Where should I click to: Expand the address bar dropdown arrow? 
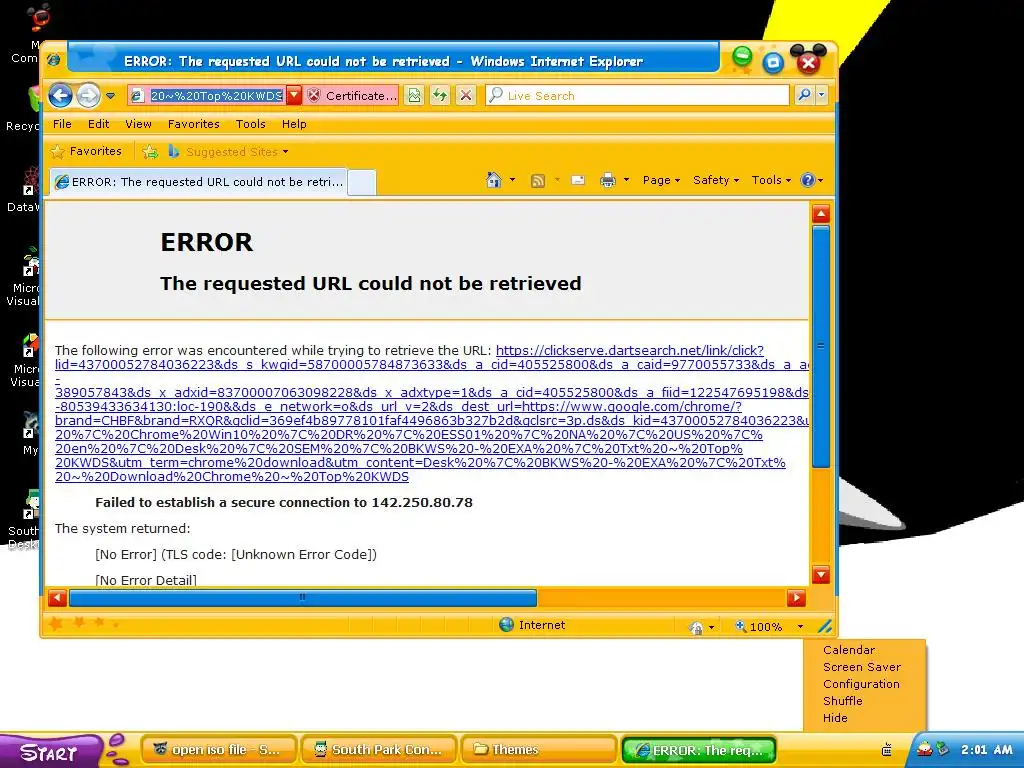[x=295, y=96]
